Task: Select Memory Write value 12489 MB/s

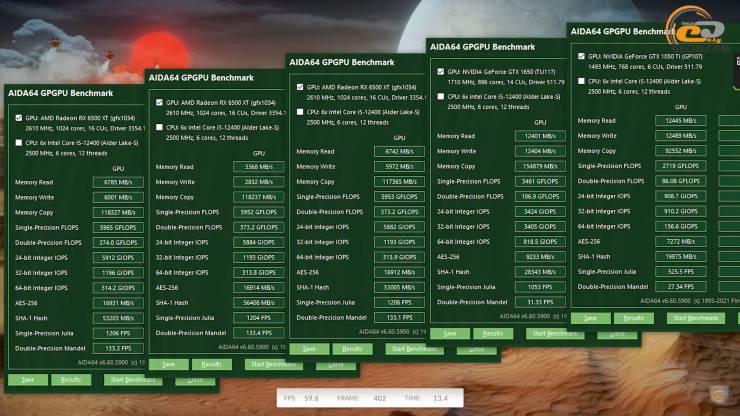Action: (x=681, y=136)
